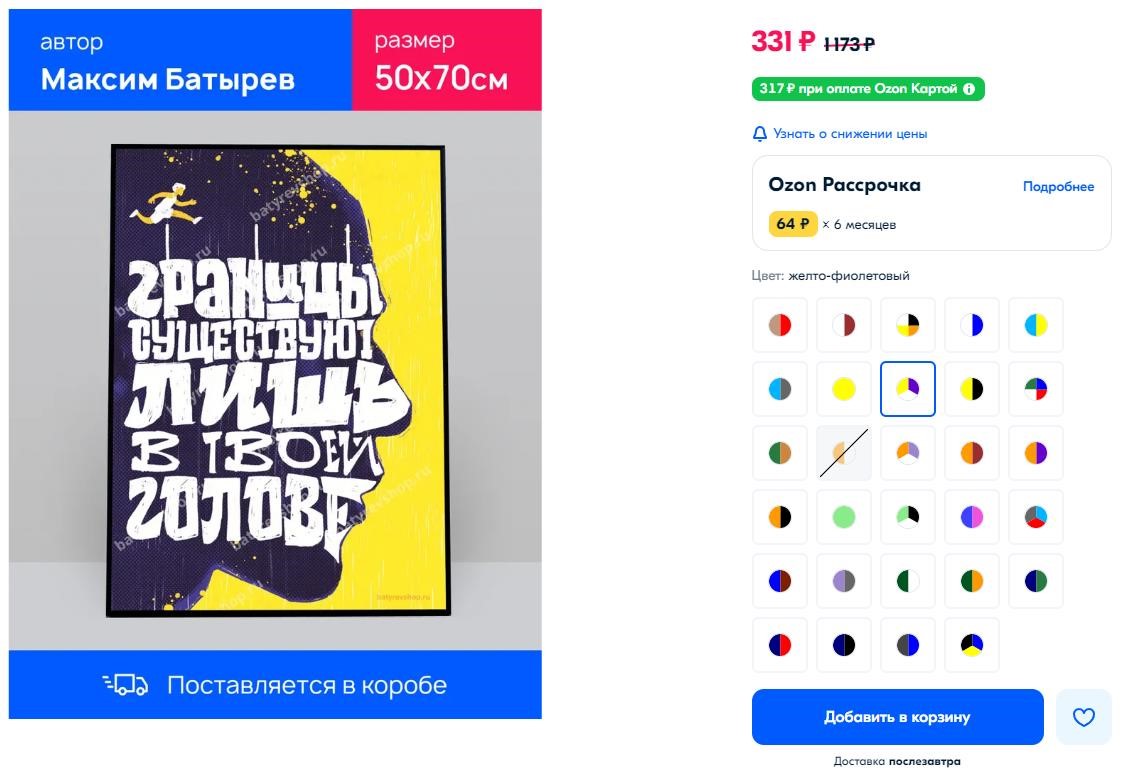Choose the yellow and black half swatch

(x=972, y=389)
